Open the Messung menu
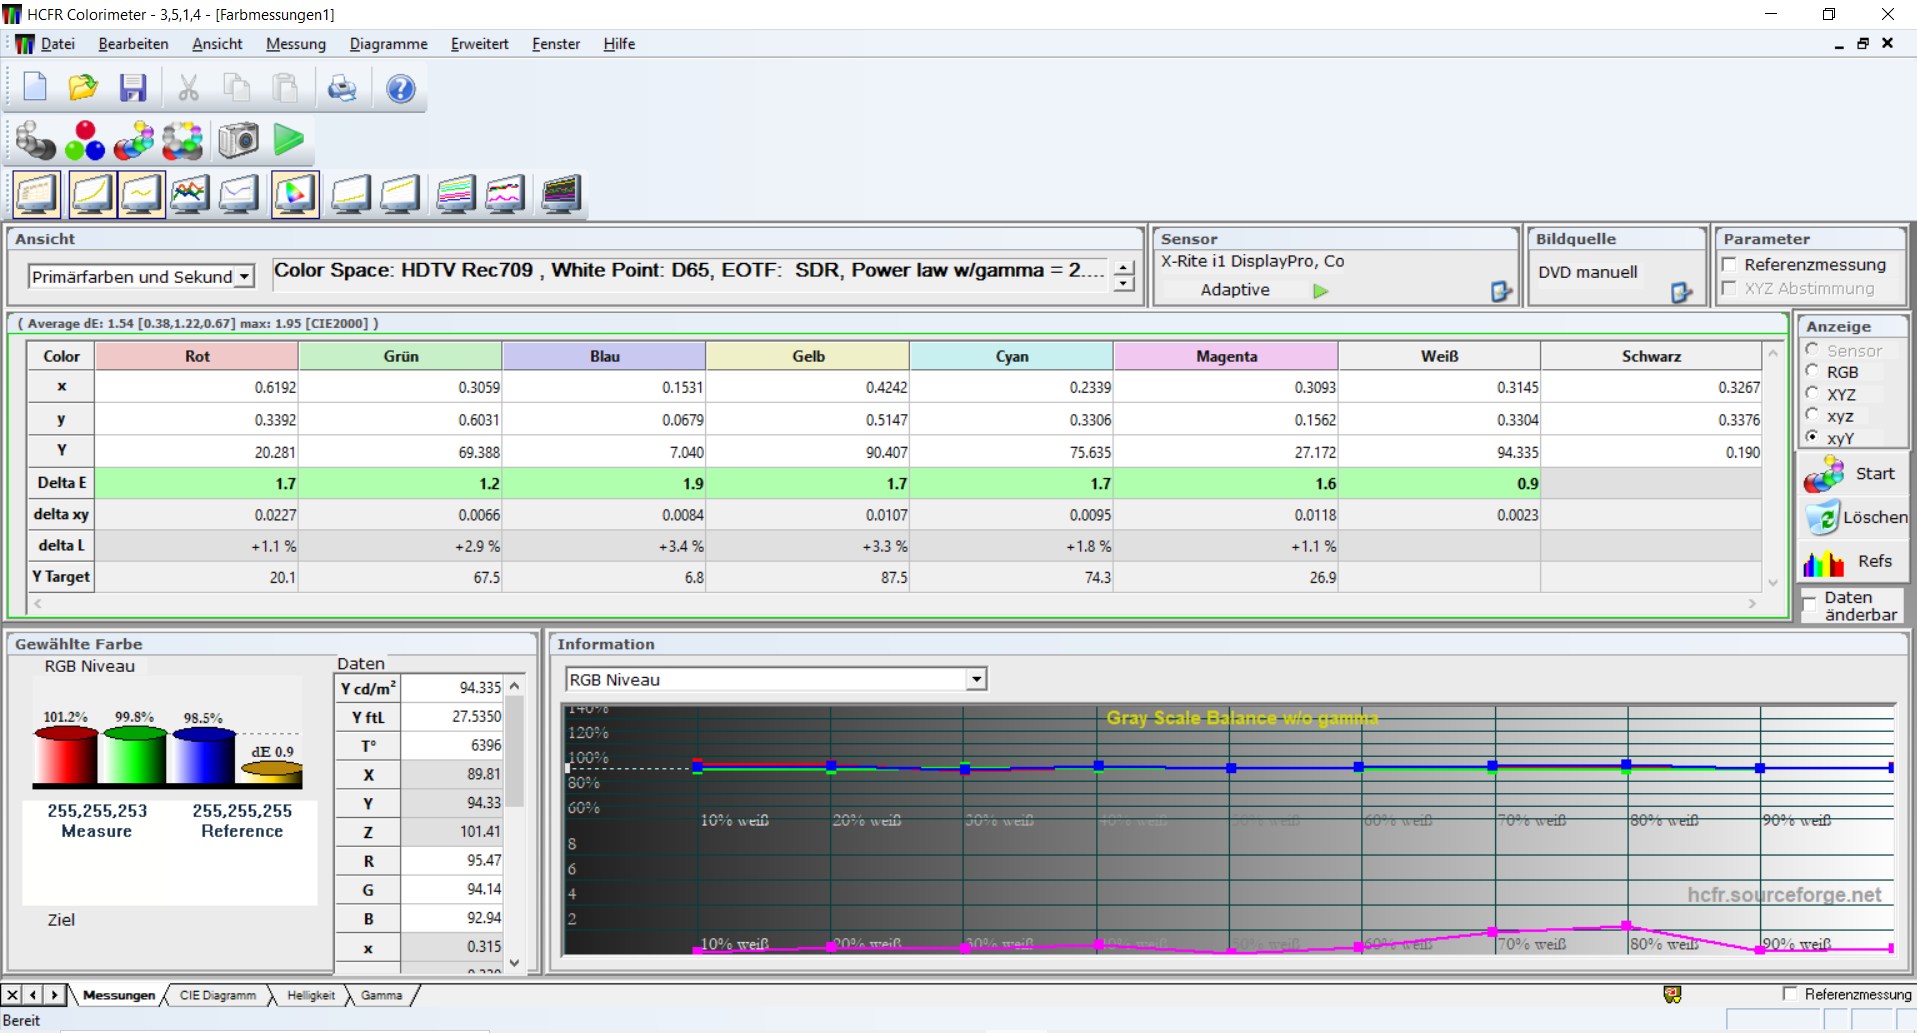Image resolution: width=1917 pixels, height=1033 pixels. (295, 44)
